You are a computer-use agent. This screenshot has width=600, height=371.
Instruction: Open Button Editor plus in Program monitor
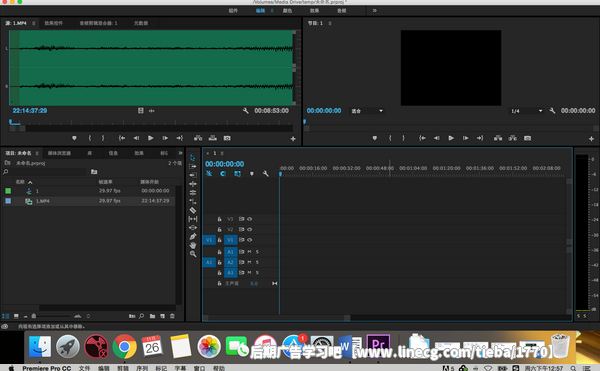point(591,139)
